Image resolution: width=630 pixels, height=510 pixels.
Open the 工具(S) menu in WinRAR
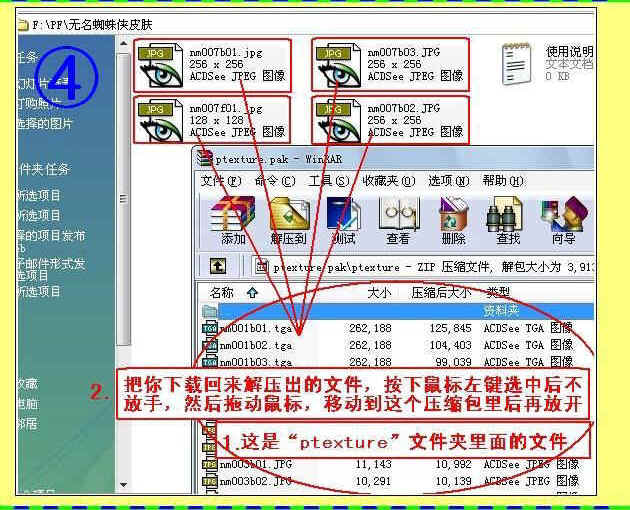point(329,181)
